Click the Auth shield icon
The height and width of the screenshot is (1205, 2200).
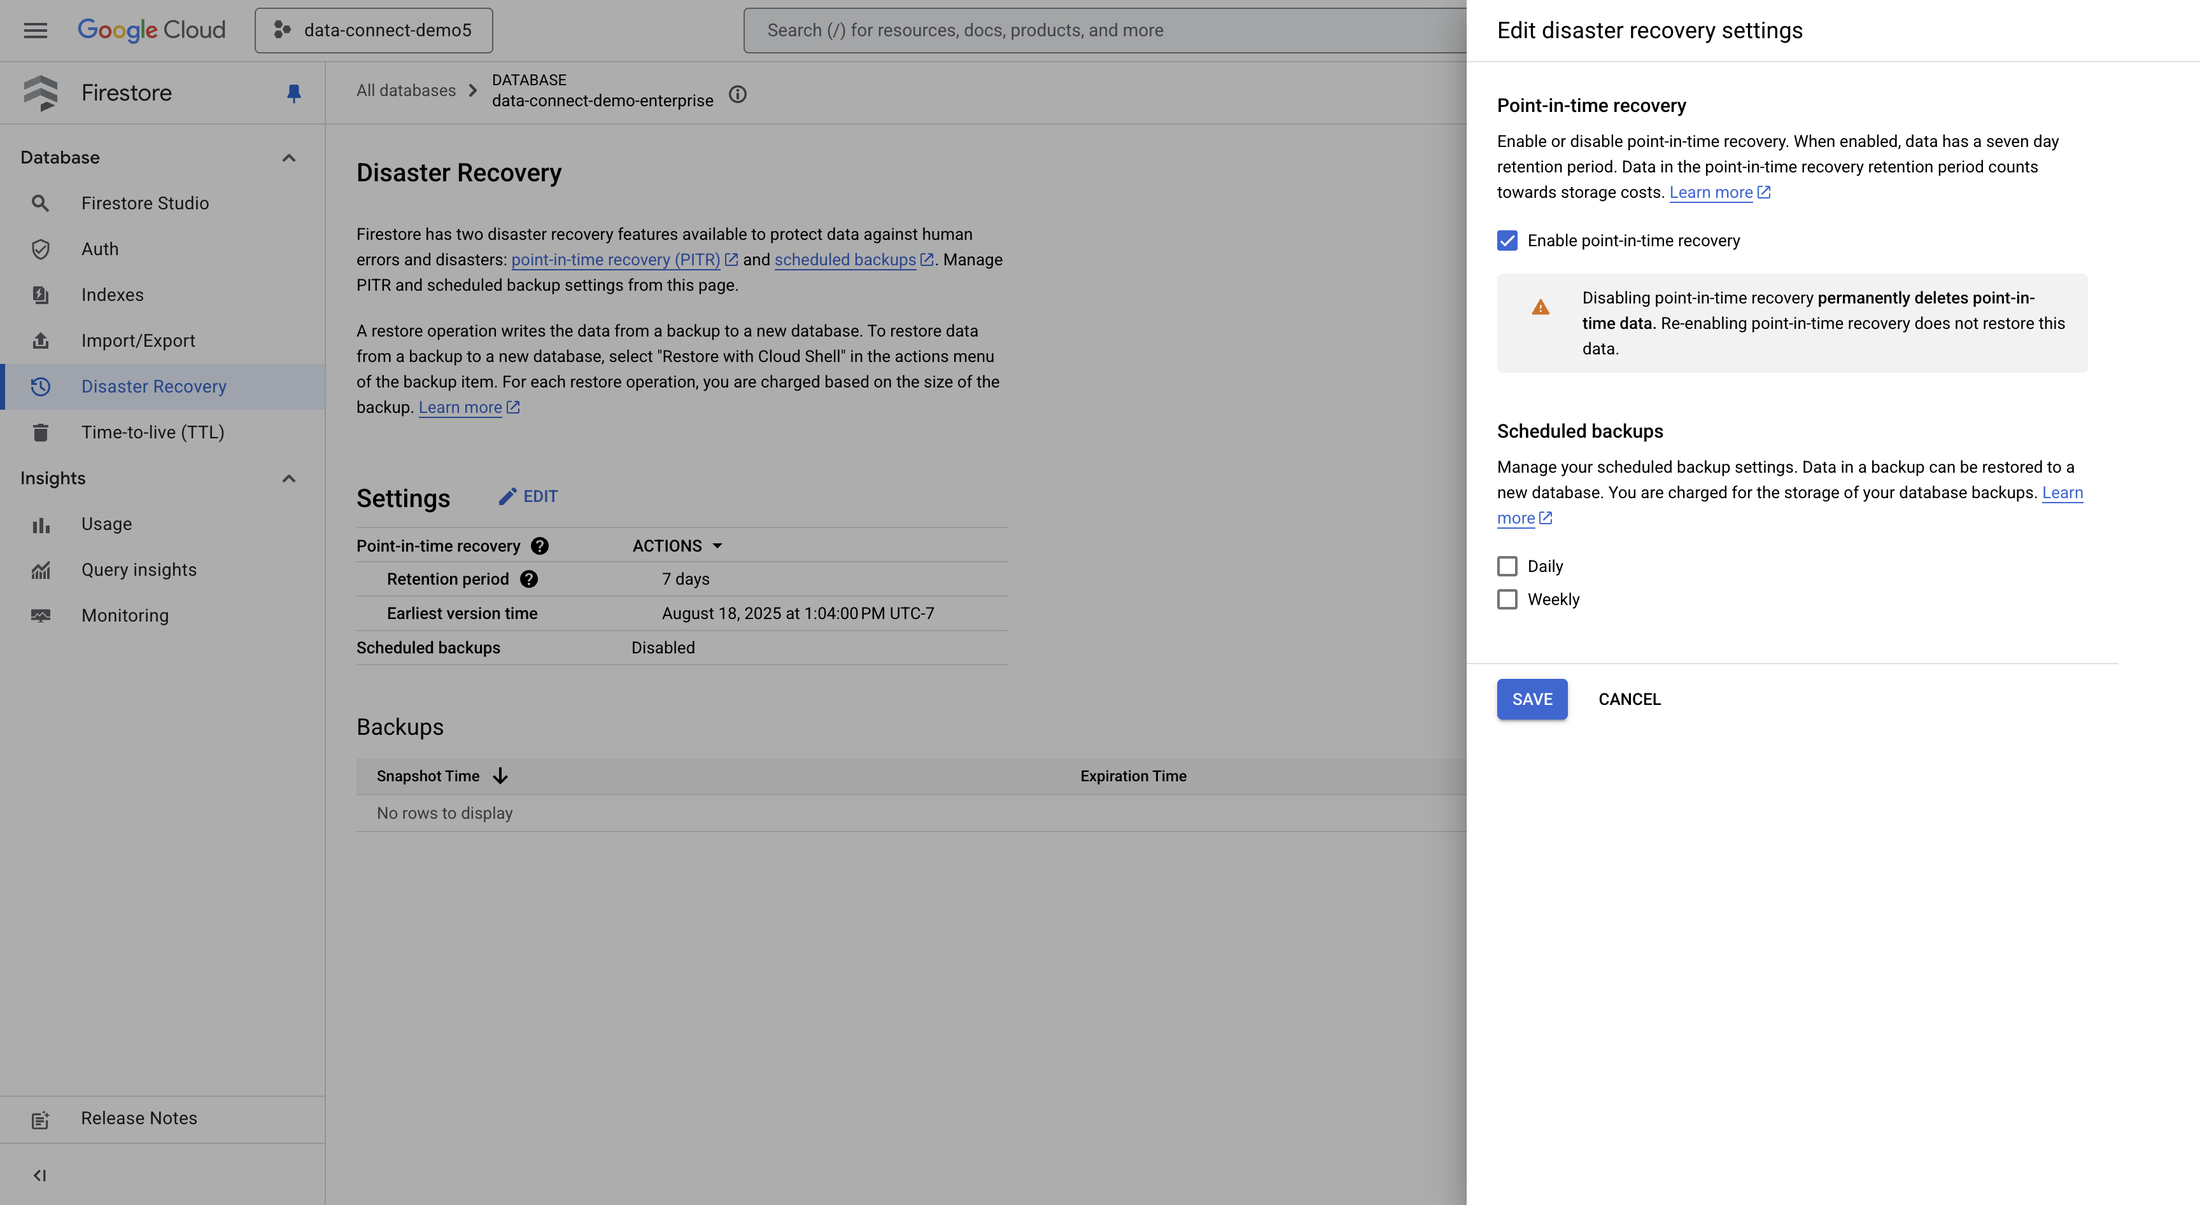click(40, 249)
